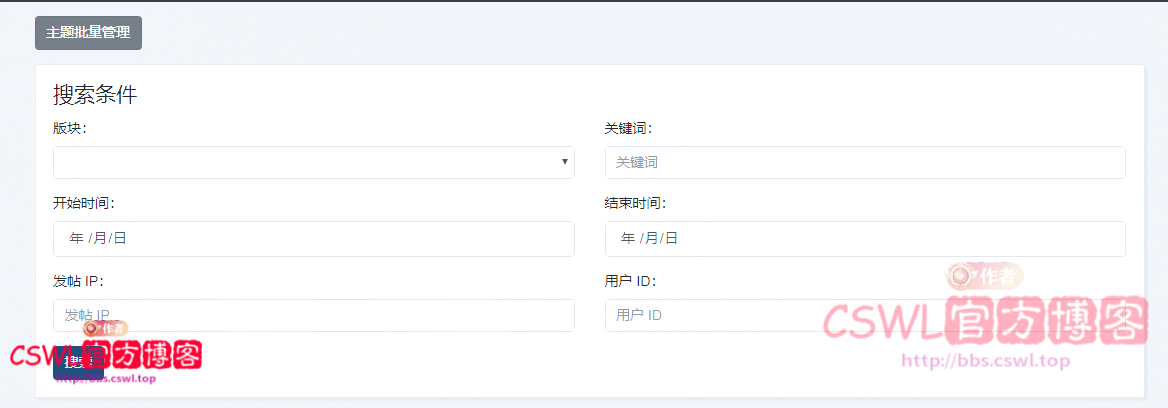Click the 搜索条件 heading
This screenshot has height=408, width=1168.
[x=95, y=95]
